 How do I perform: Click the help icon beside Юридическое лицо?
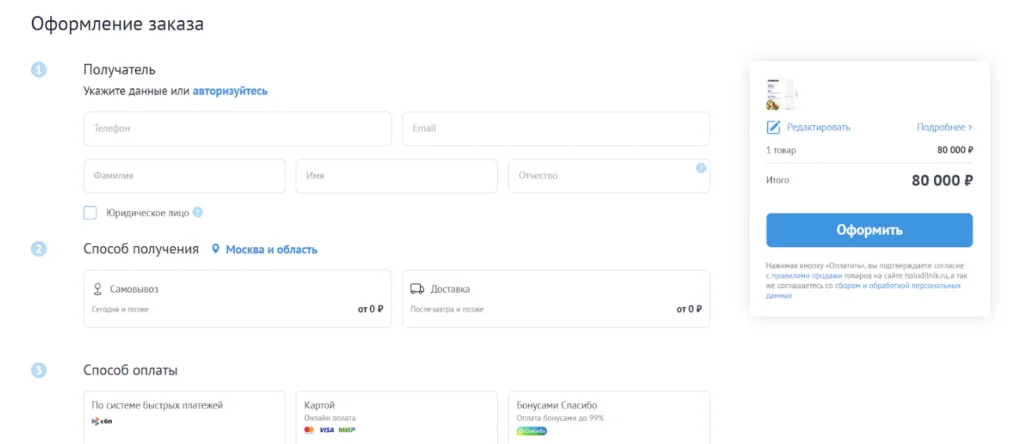pyautogui.click(x=198, y=212)
